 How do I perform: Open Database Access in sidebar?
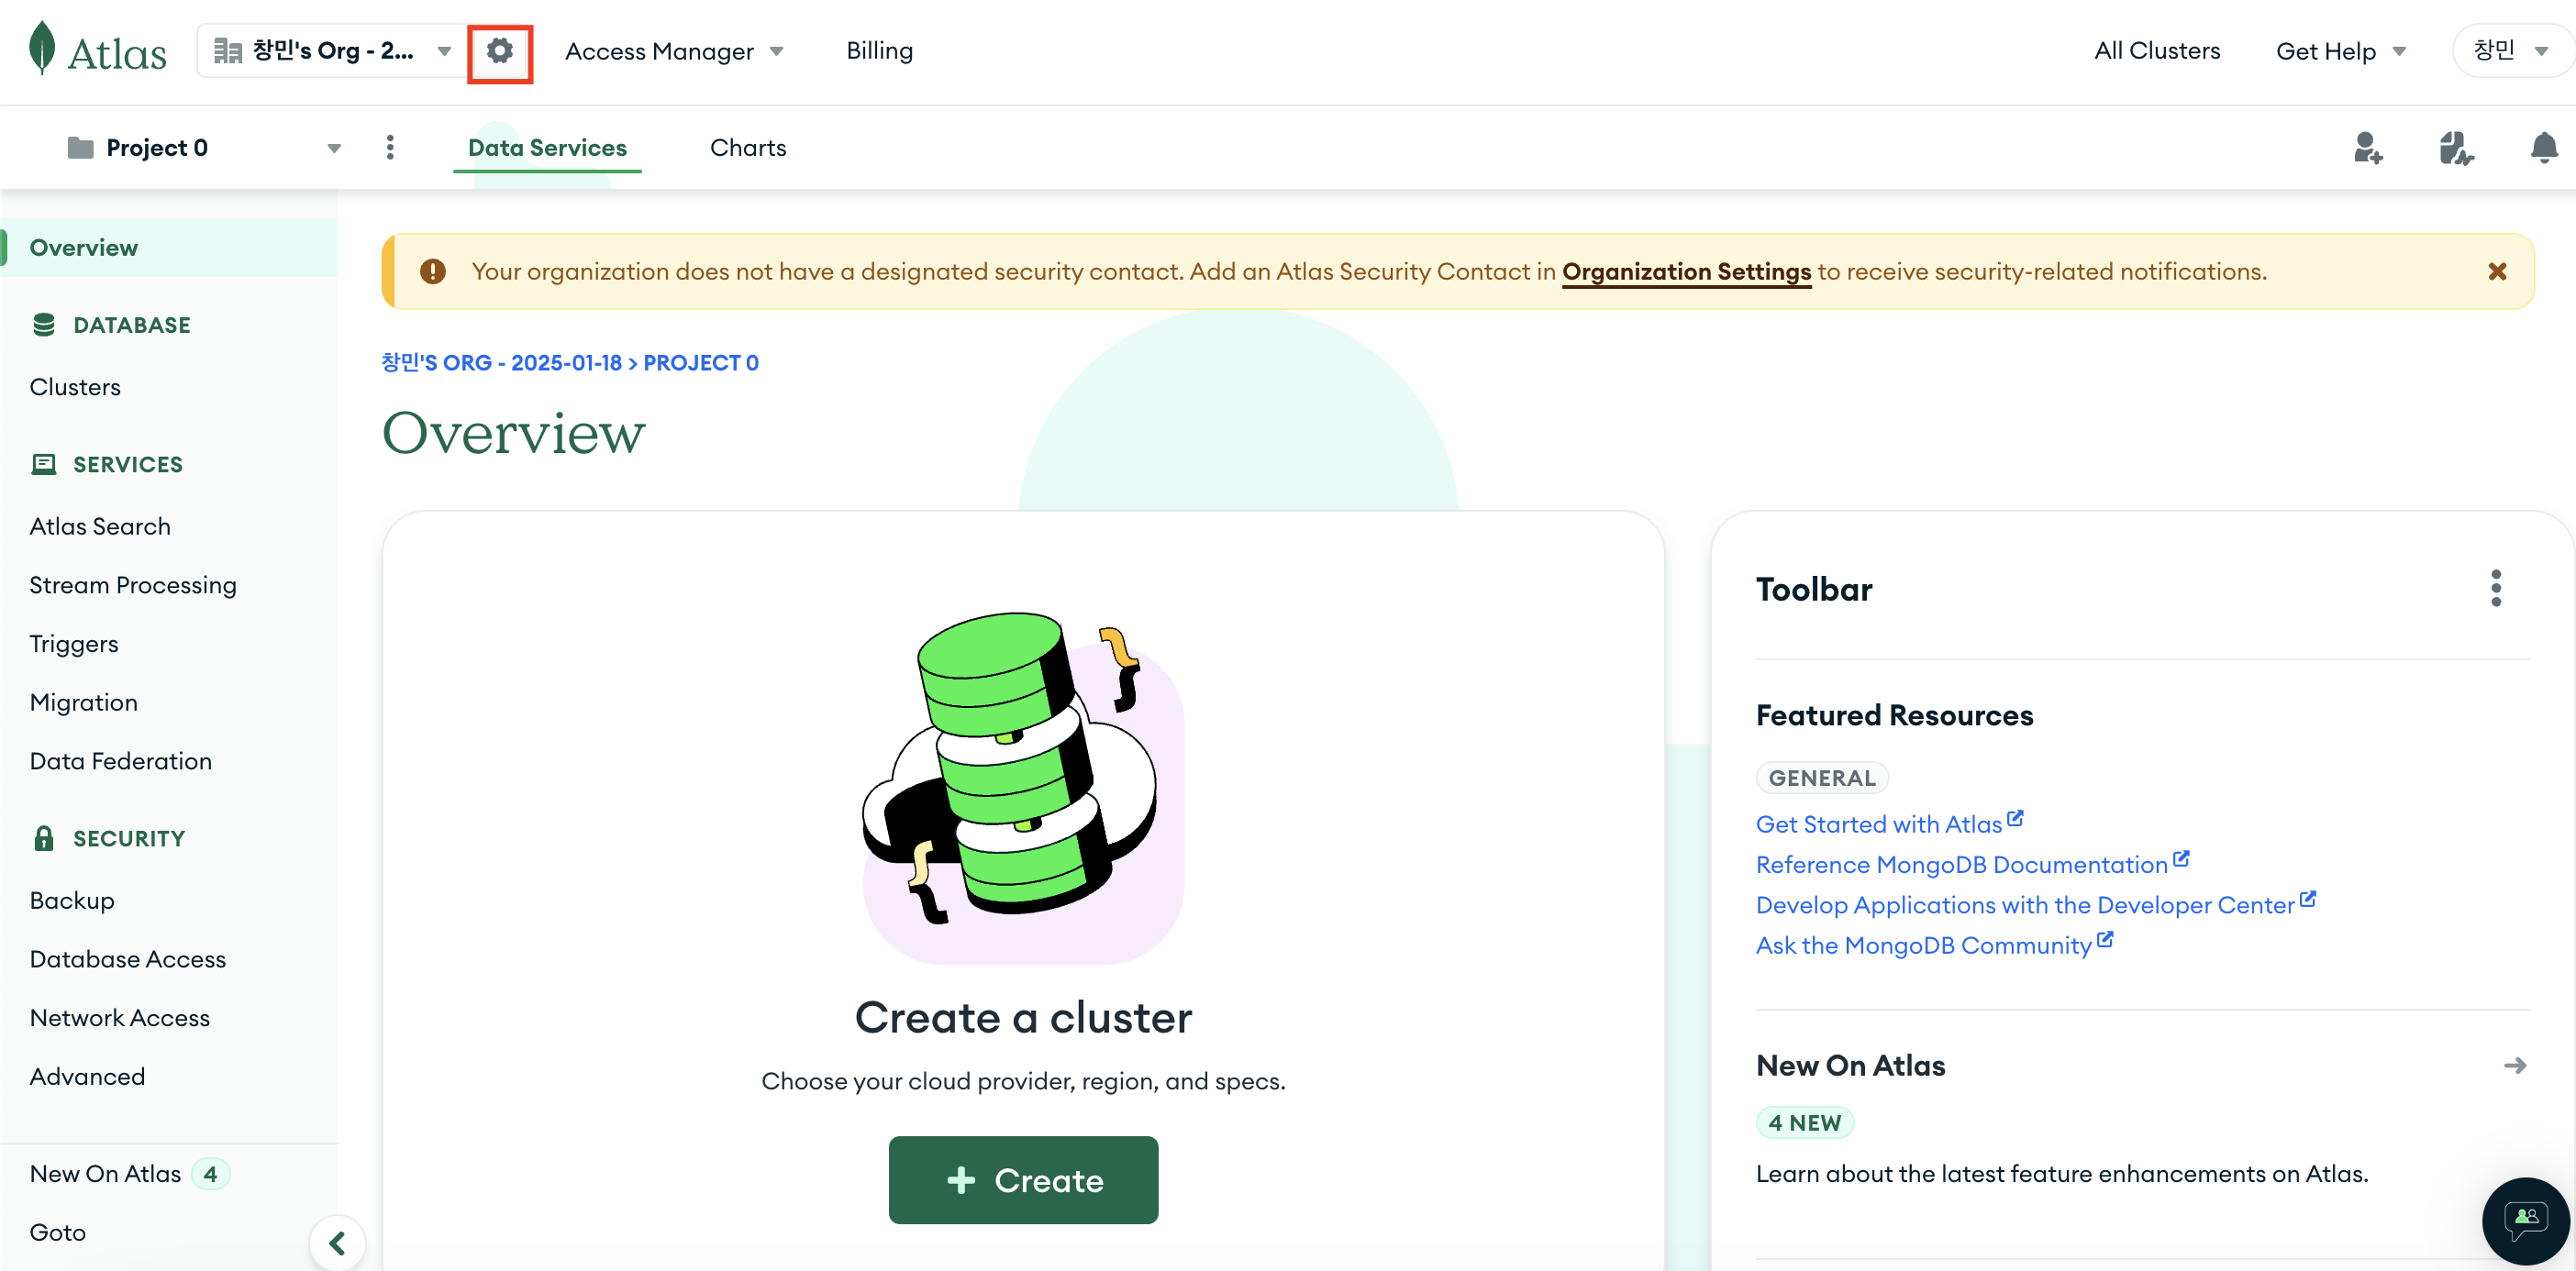click(x=128, y=959)
